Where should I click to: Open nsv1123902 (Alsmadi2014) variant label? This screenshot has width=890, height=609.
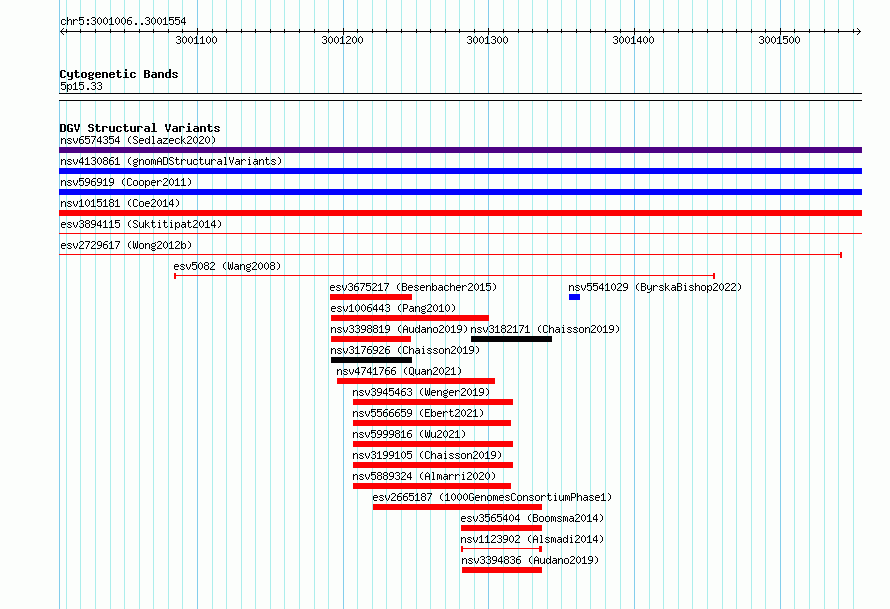(x=532, y=539)
